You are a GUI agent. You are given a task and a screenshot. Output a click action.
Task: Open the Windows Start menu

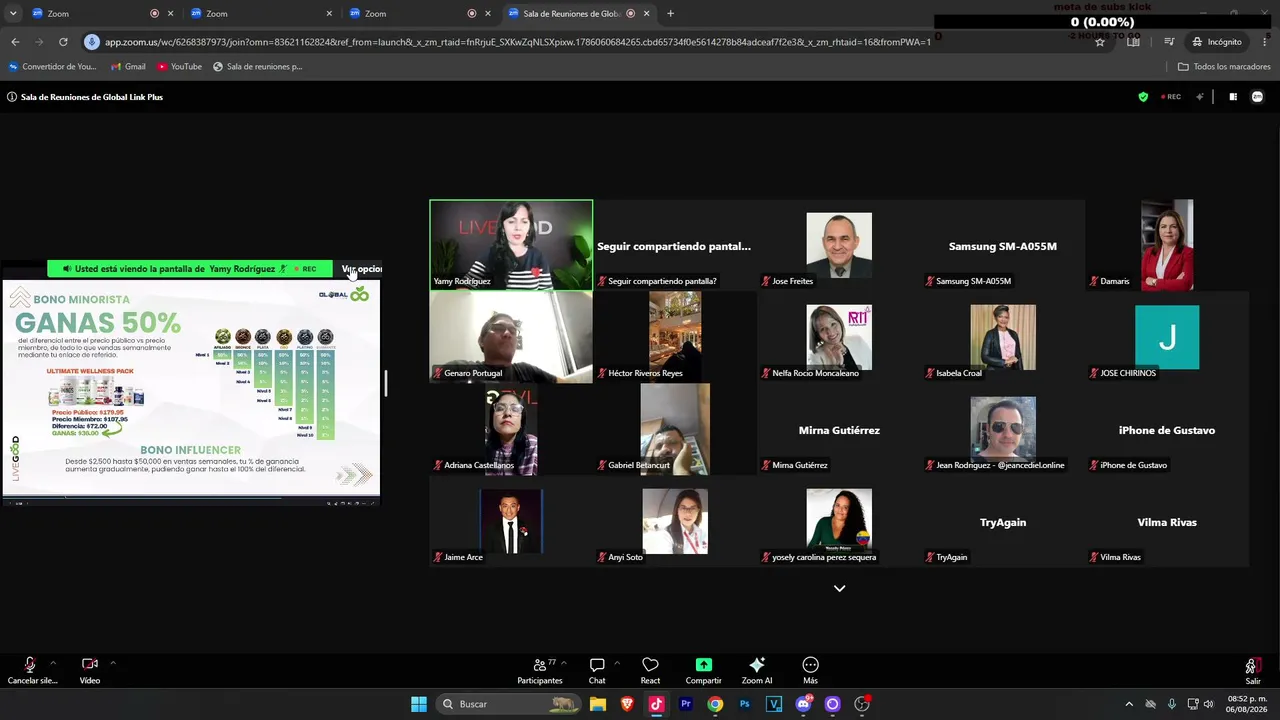419,704
